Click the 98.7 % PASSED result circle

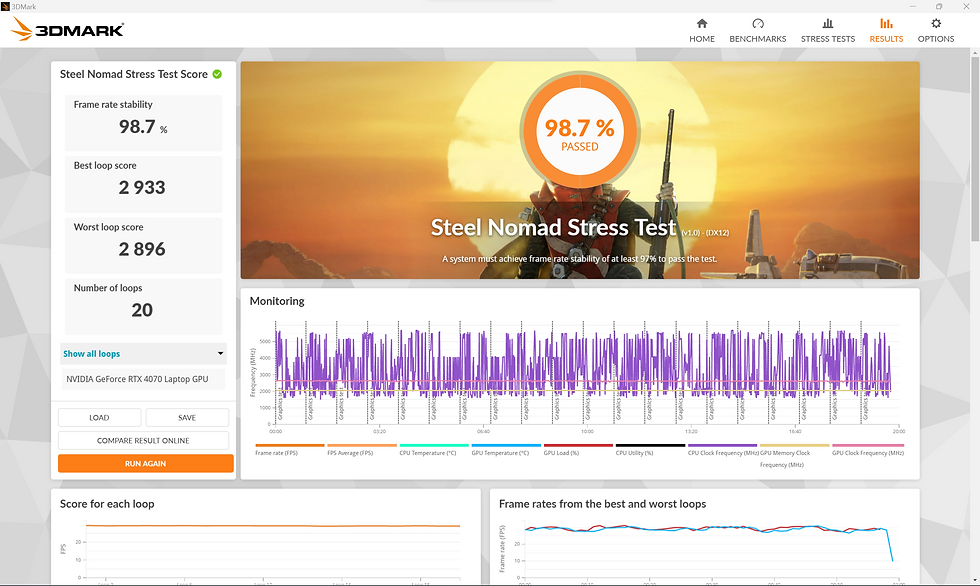[579, 132]
